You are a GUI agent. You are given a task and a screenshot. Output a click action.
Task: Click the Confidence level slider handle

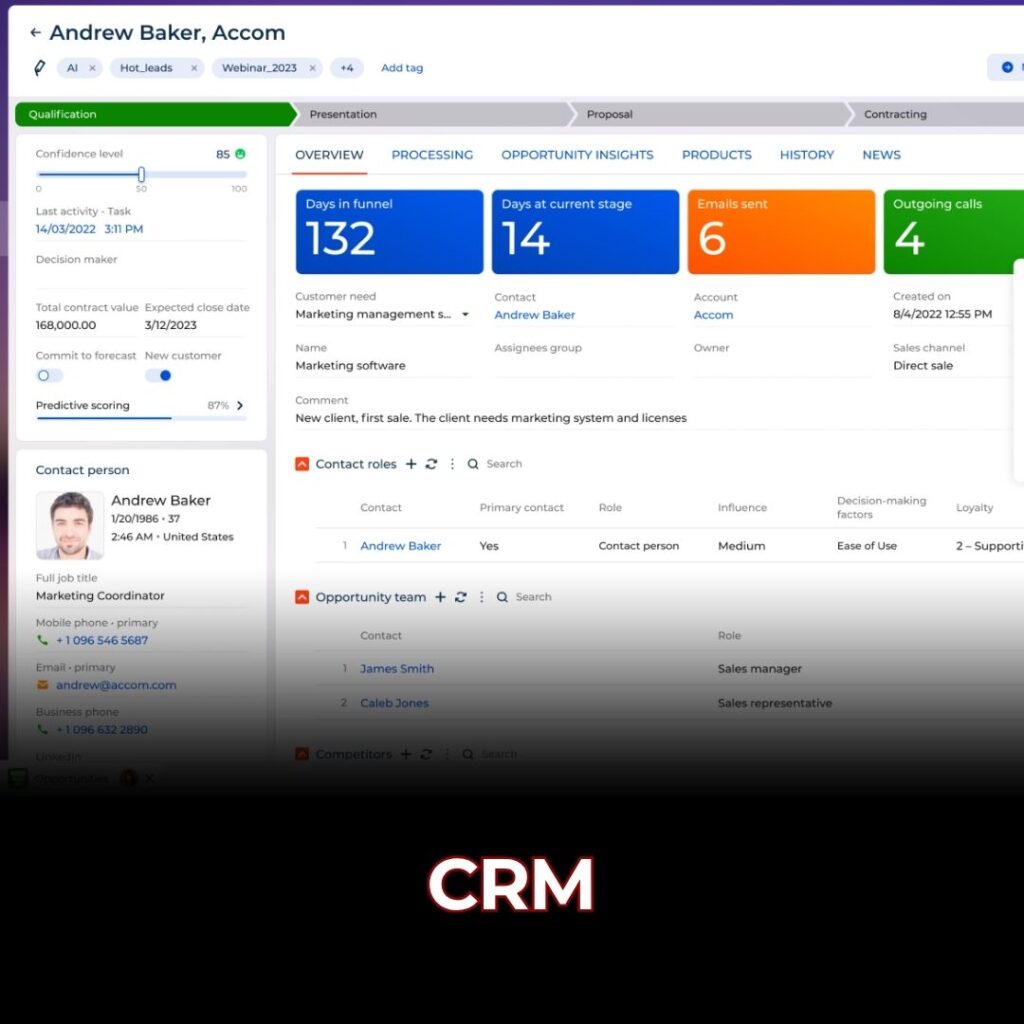coord(141,174)
